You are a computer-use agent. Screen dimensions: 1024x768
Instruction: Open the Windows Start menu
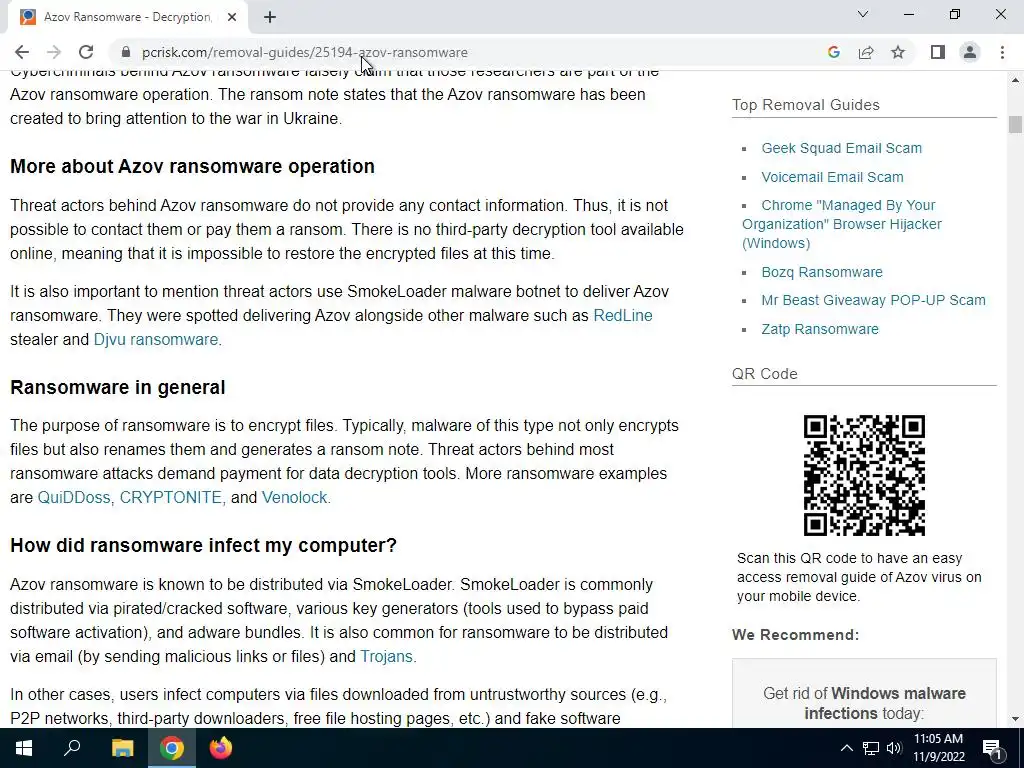24,748
